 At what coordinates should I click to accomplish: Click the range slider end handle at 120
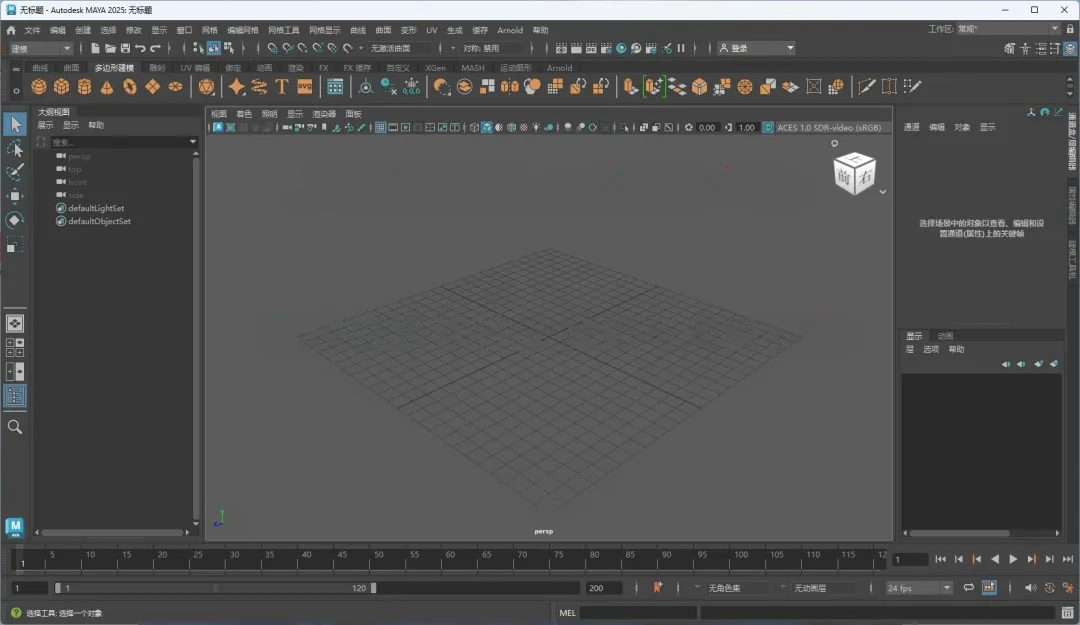(373, 588)
